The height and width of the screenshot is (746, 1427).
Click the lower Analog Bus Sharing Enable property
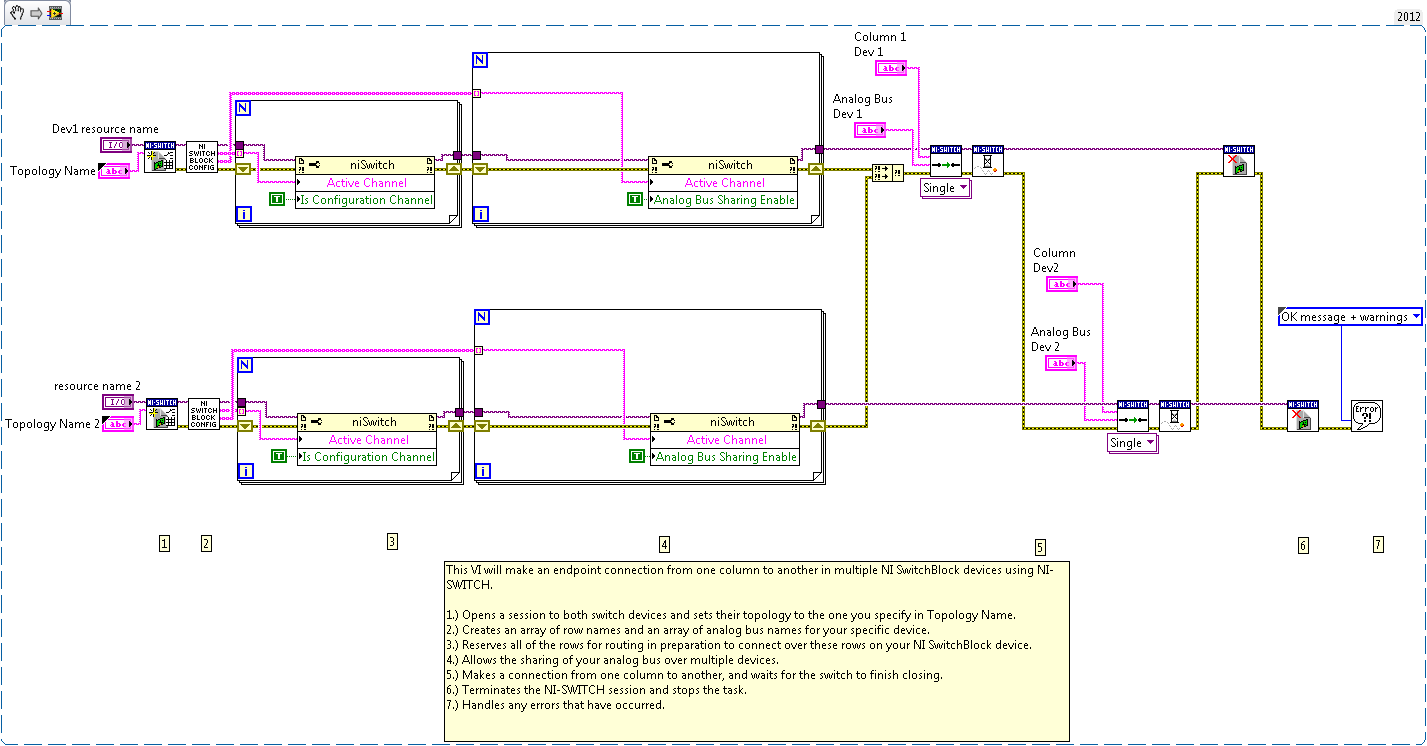click(x=725, y=457)
